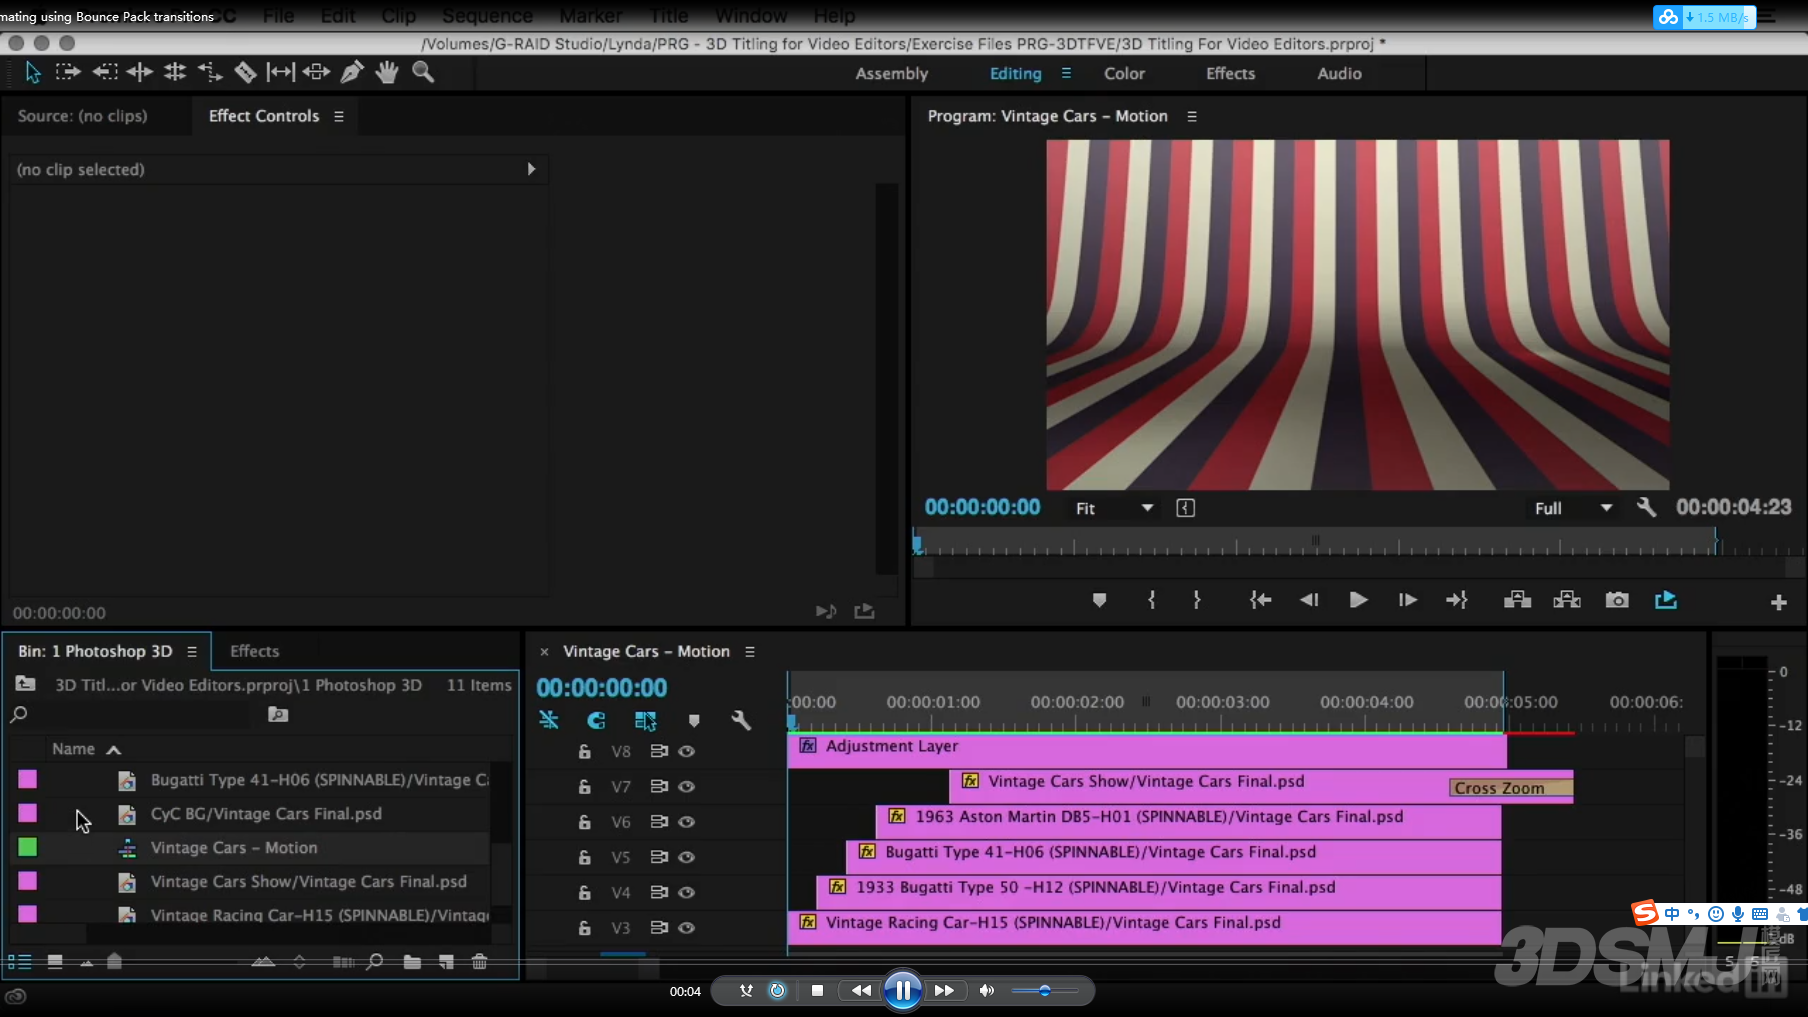Toggle V8 track output eye
1808x1017 pixels.
(686, 751)
